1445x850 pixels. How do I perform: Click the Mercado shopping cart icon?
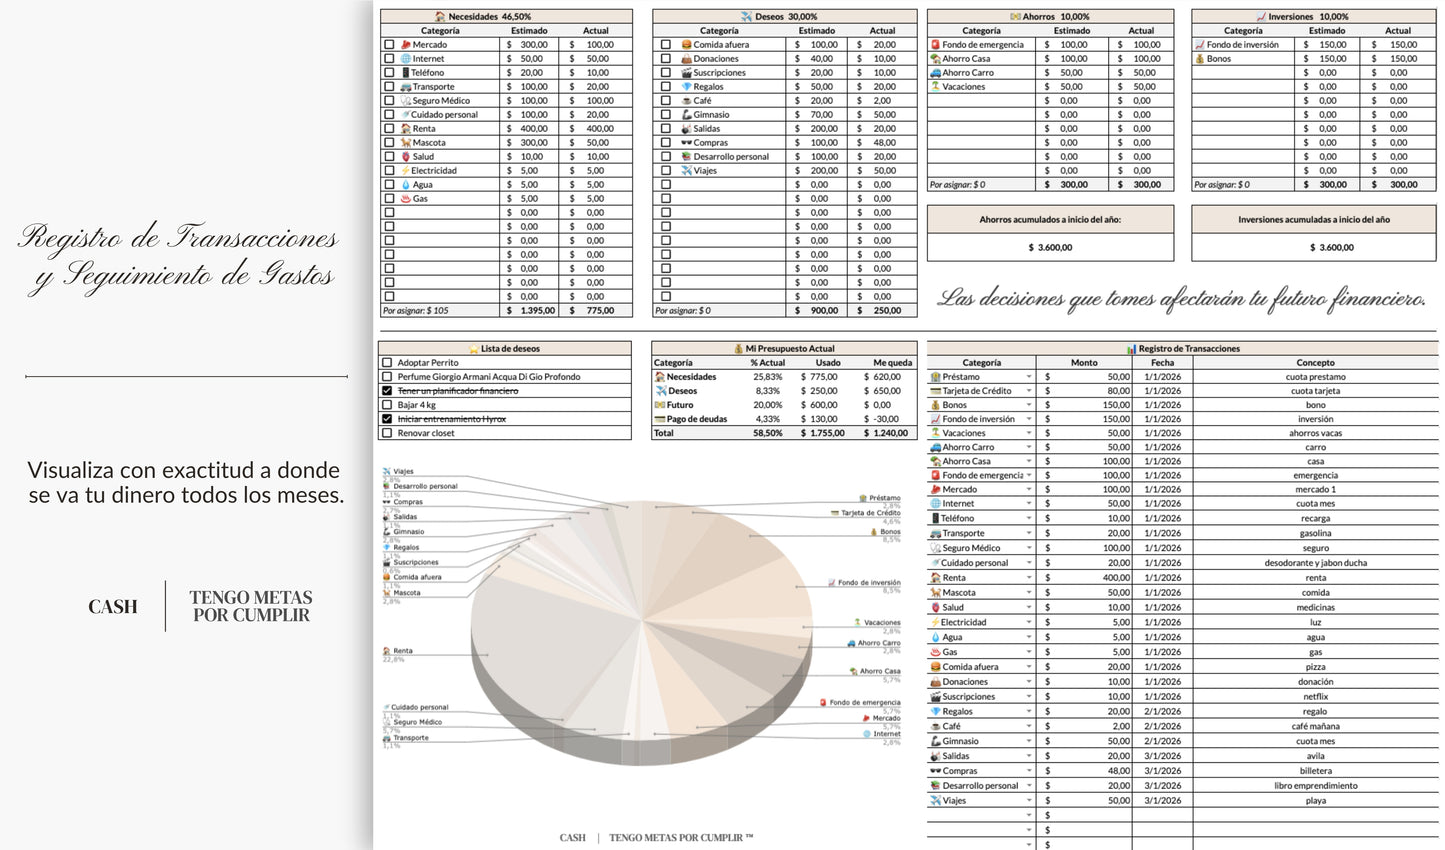coord(405,44)
